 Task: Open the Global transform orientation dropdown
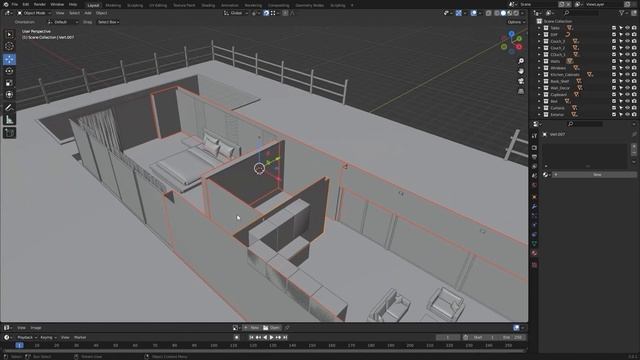click(x=236, y=13)
